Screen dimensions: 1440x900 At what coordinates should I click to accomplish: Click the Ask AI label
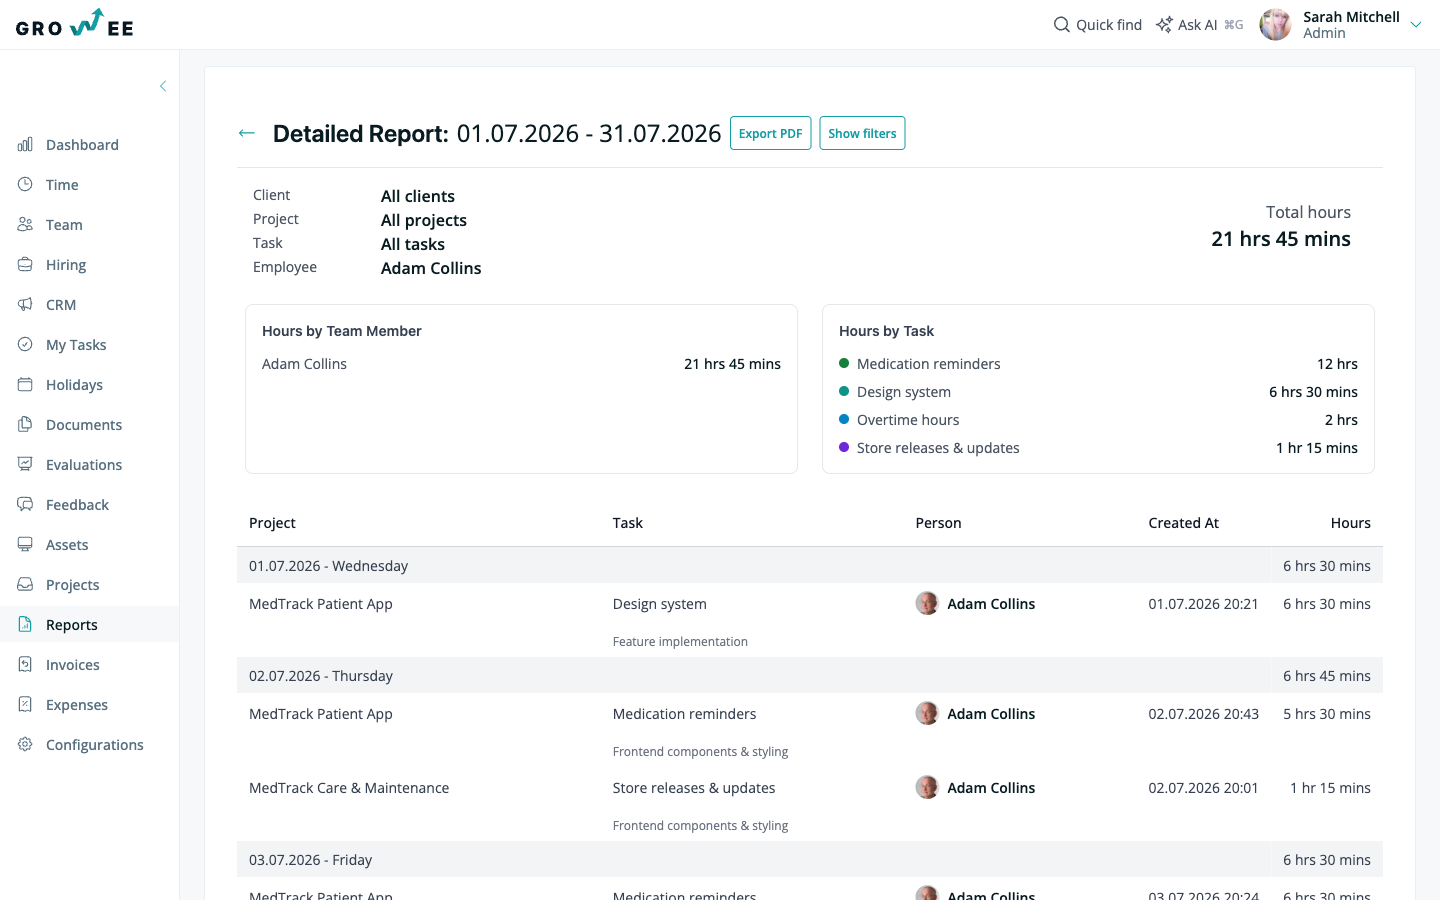click(x=1198, y=25)
